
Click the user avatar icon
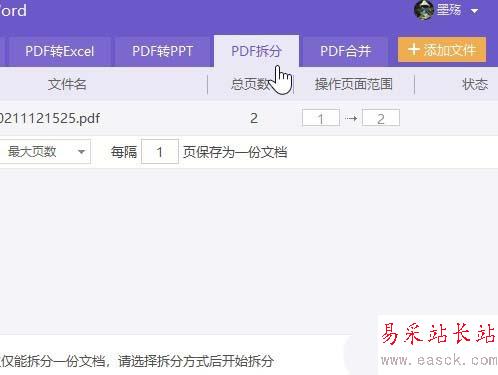[423, 10]
